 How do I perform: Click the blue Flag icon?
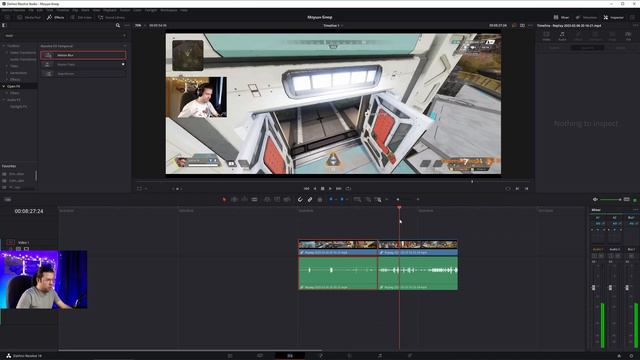tap(331, 200)
